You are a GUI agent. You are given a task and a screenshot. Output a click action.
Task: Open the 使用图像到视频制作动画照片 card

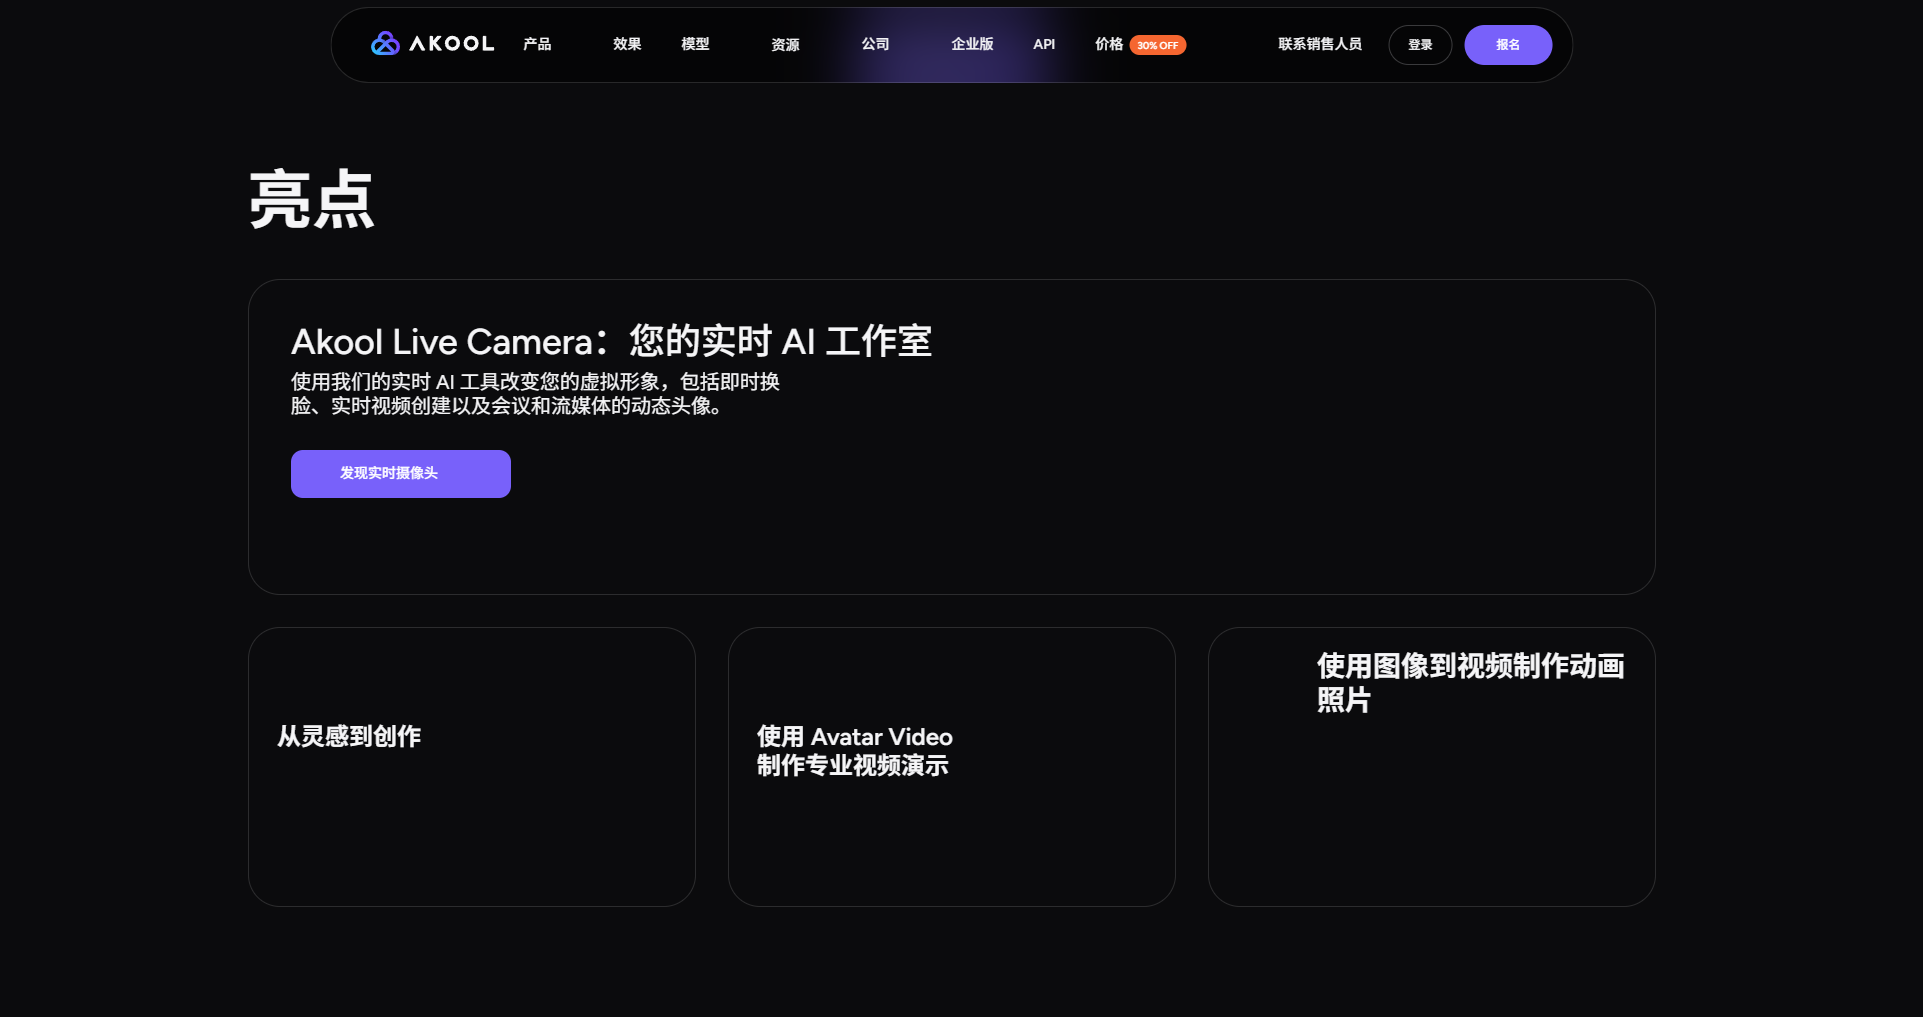1432,766
